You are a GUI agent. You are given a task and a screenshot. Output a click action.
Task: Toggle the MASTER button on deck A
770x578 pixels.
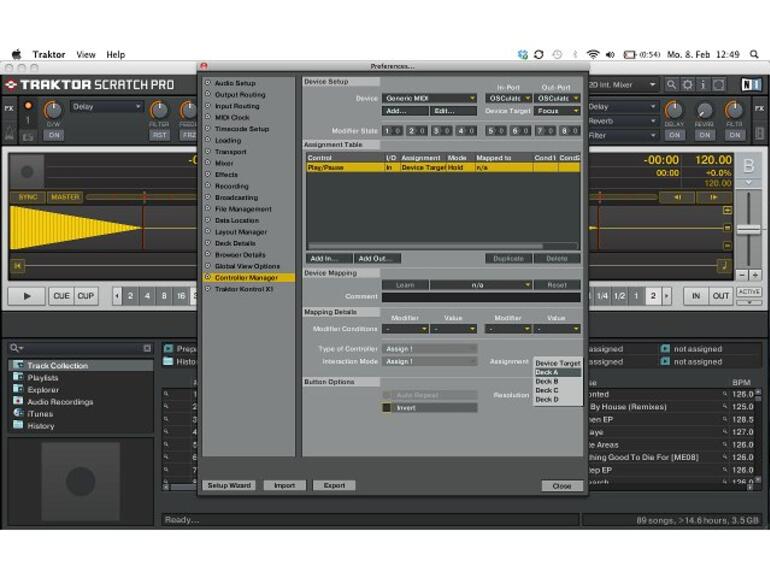pos(65,197)
